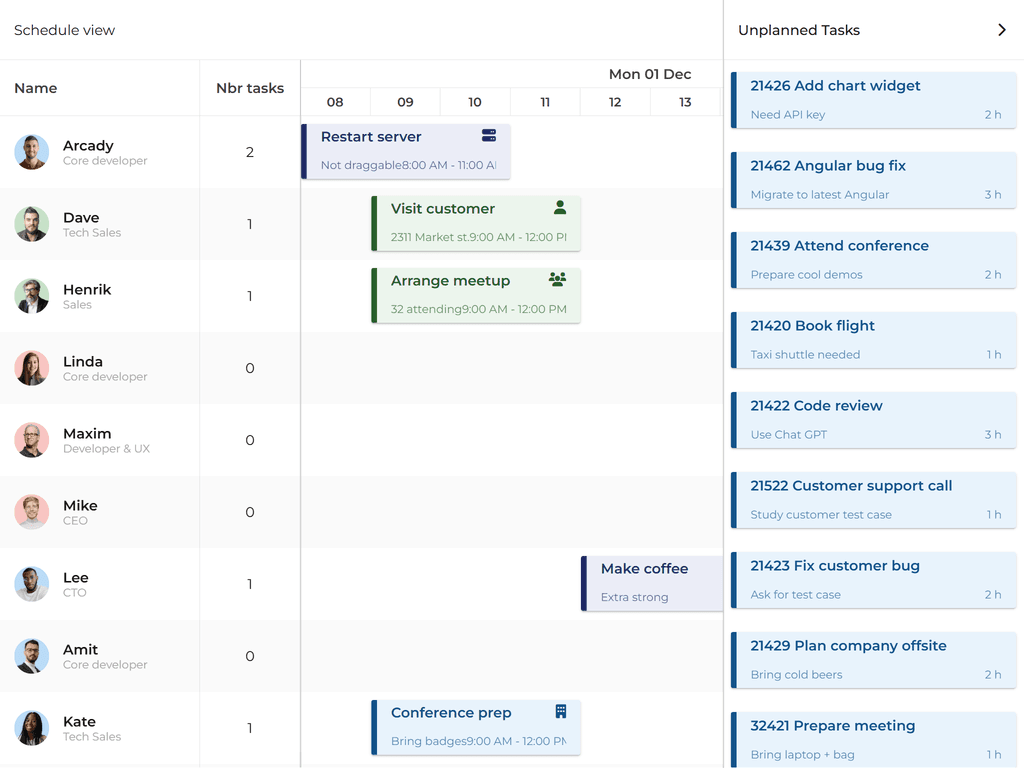The width and height of the screenshot is (1024, 768).
Task: Open the 21462 Angular bug fix task
Action: point(875,180)
